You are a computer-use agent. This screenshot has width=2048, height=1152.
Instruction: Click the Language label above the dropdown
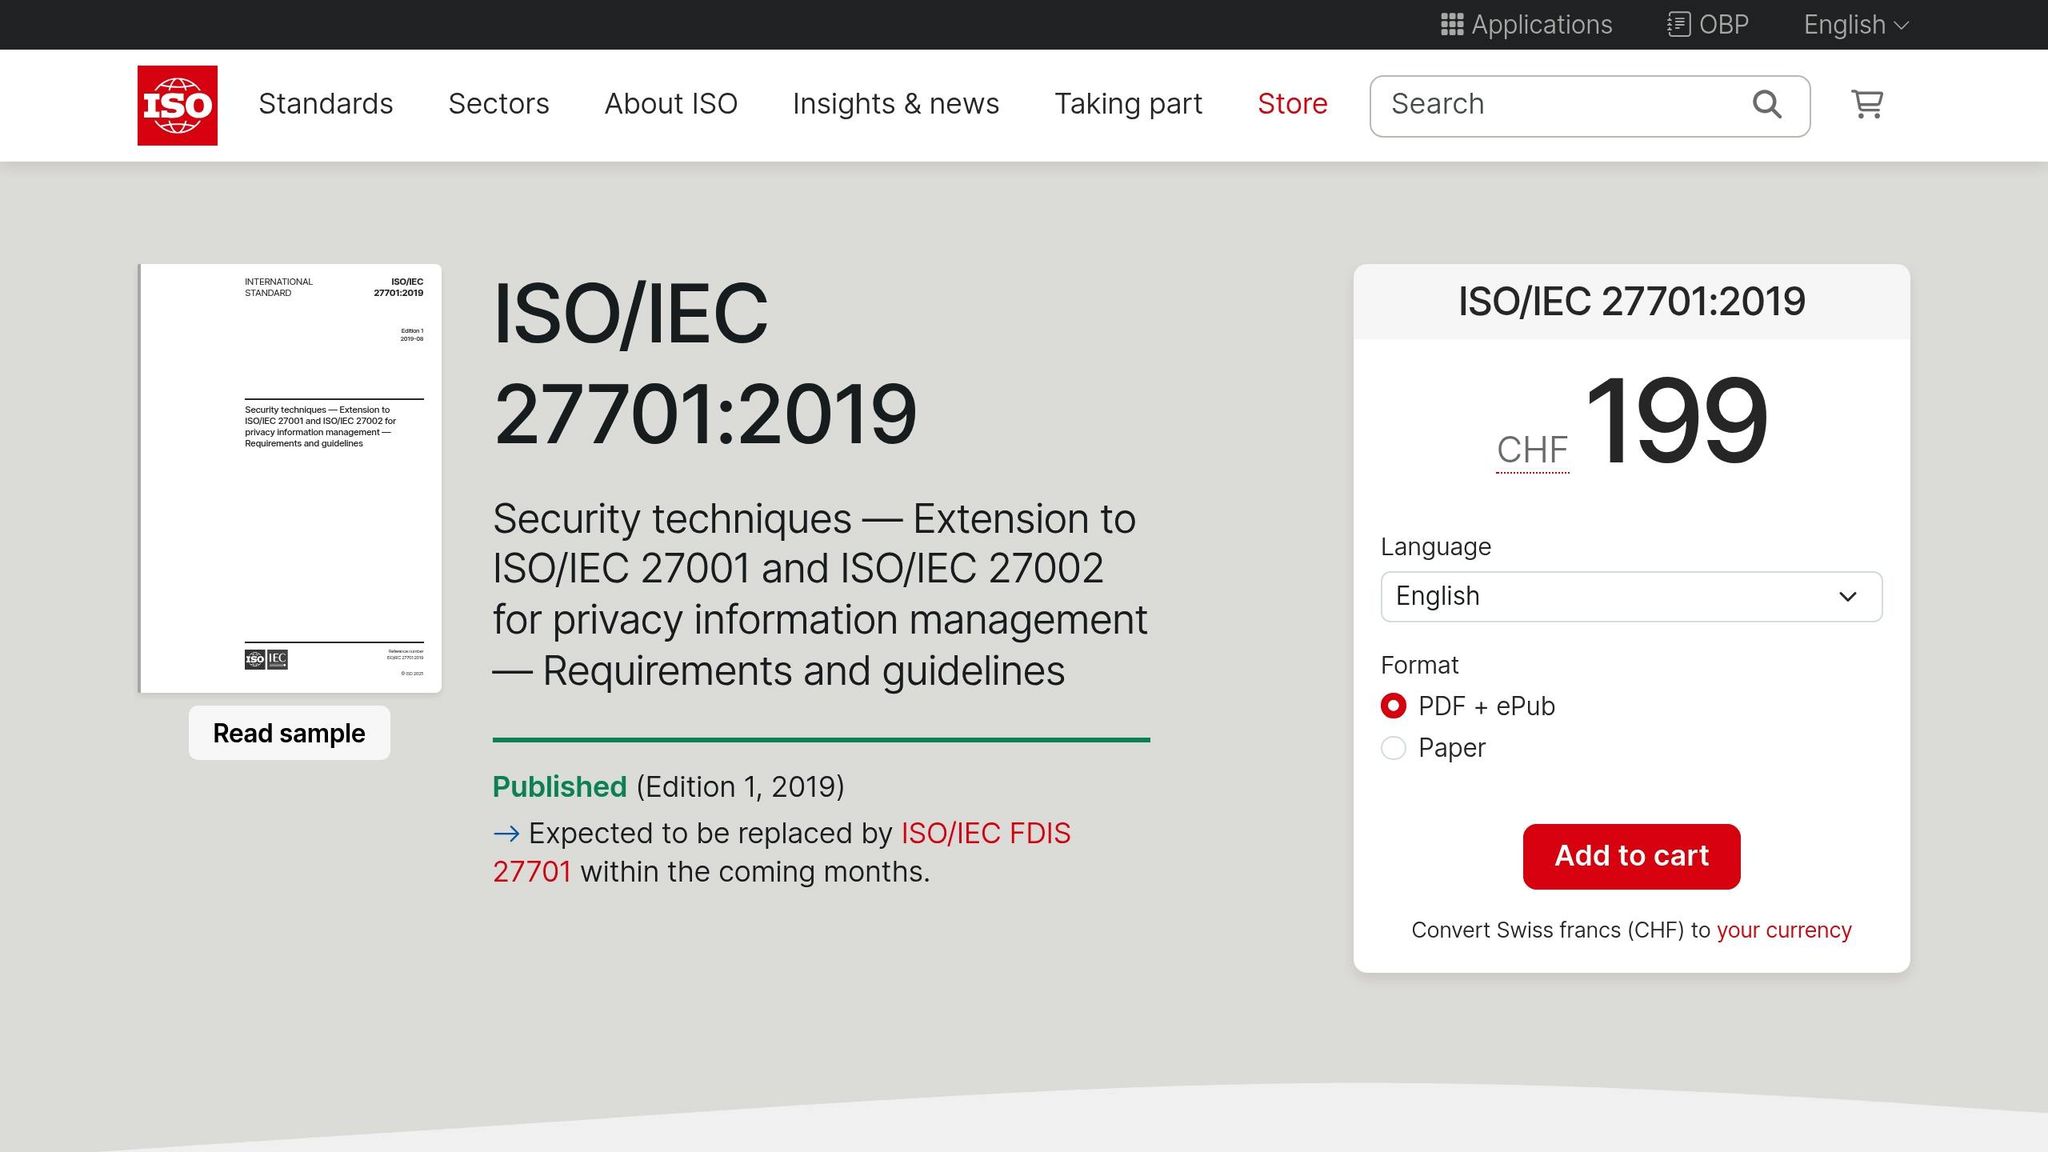pos(1435,547)
